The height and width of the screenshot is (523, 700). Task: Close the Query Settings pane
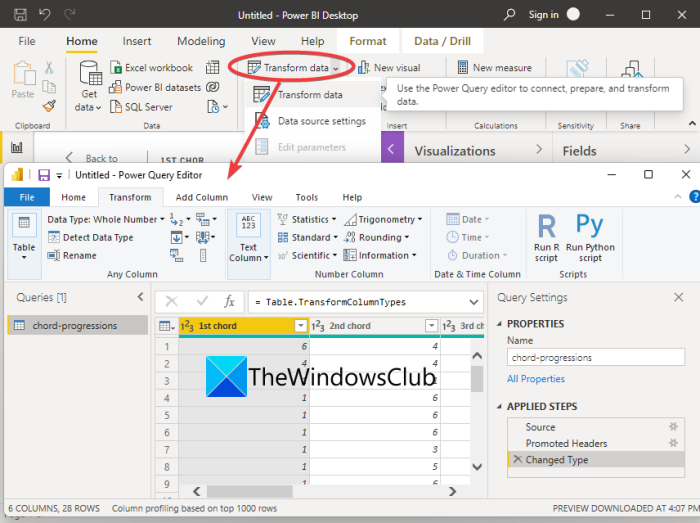coord(679,297)
